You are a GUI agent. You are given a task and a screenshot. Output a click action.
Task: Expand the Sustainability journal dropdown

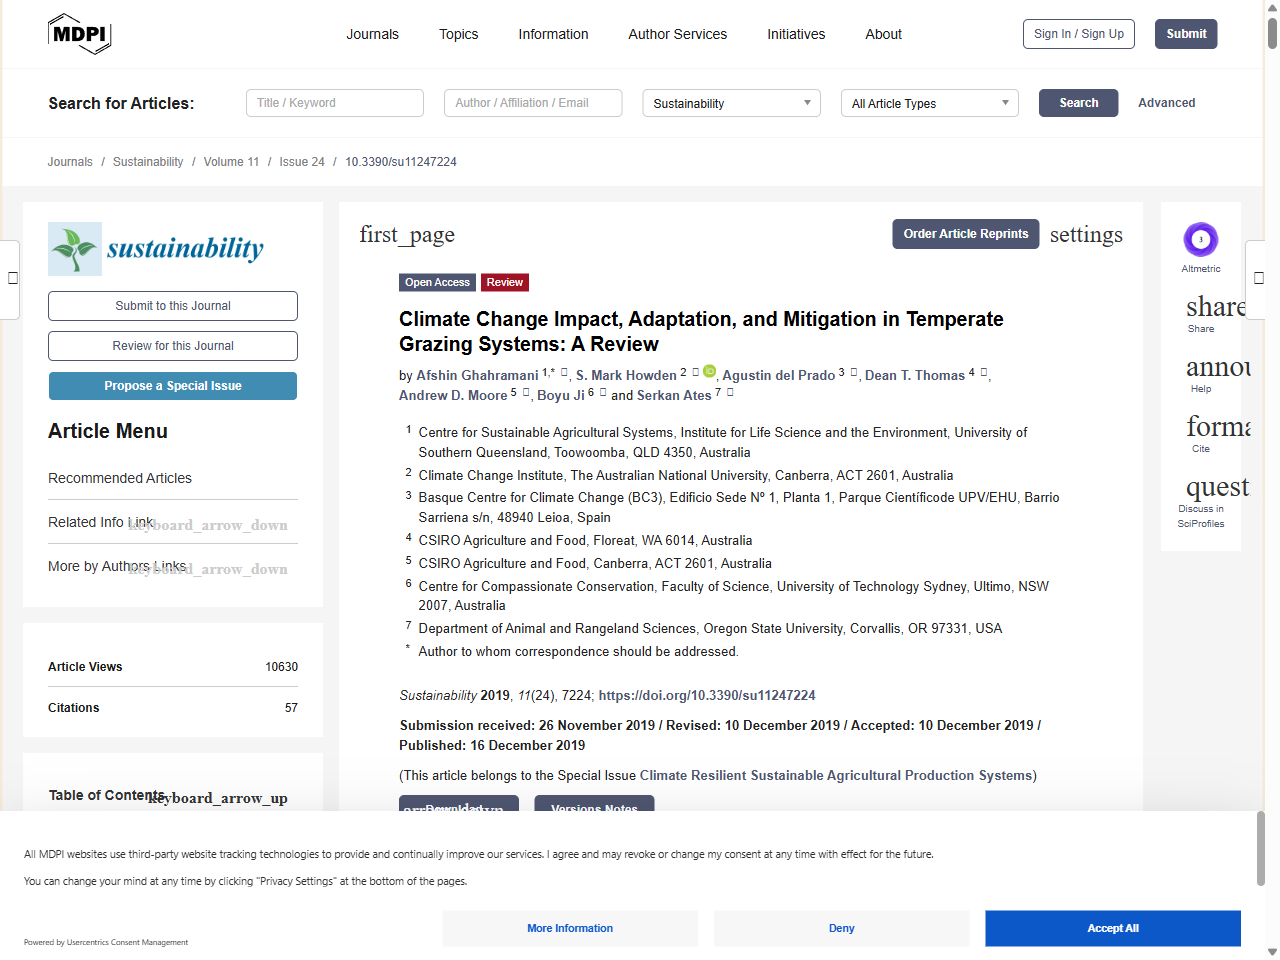pyautogui.click(x=731, y=103)
